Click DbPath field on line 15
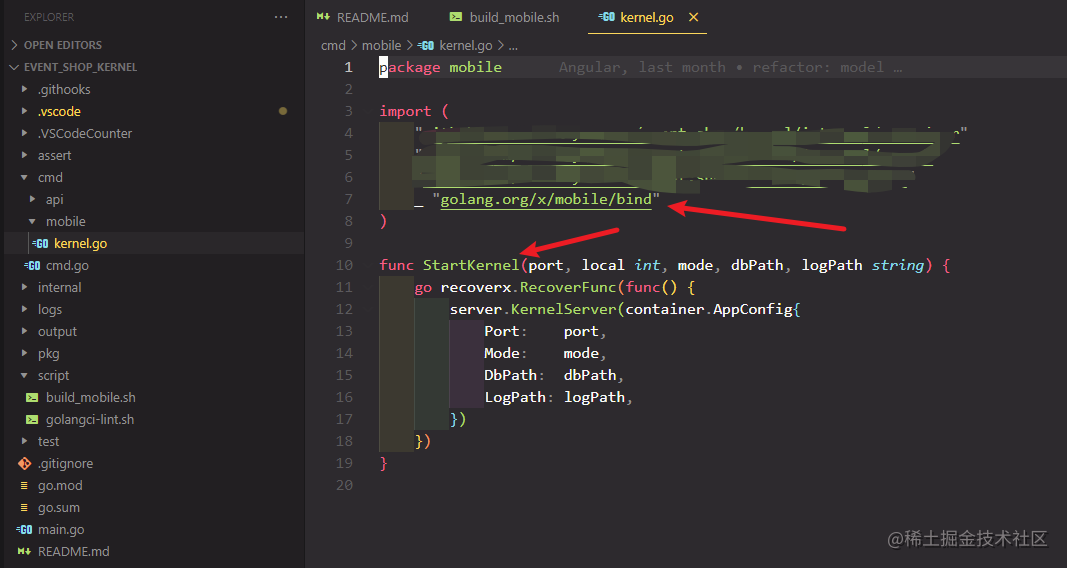Viewport: 1067px width, 568px height. [510, 375]
